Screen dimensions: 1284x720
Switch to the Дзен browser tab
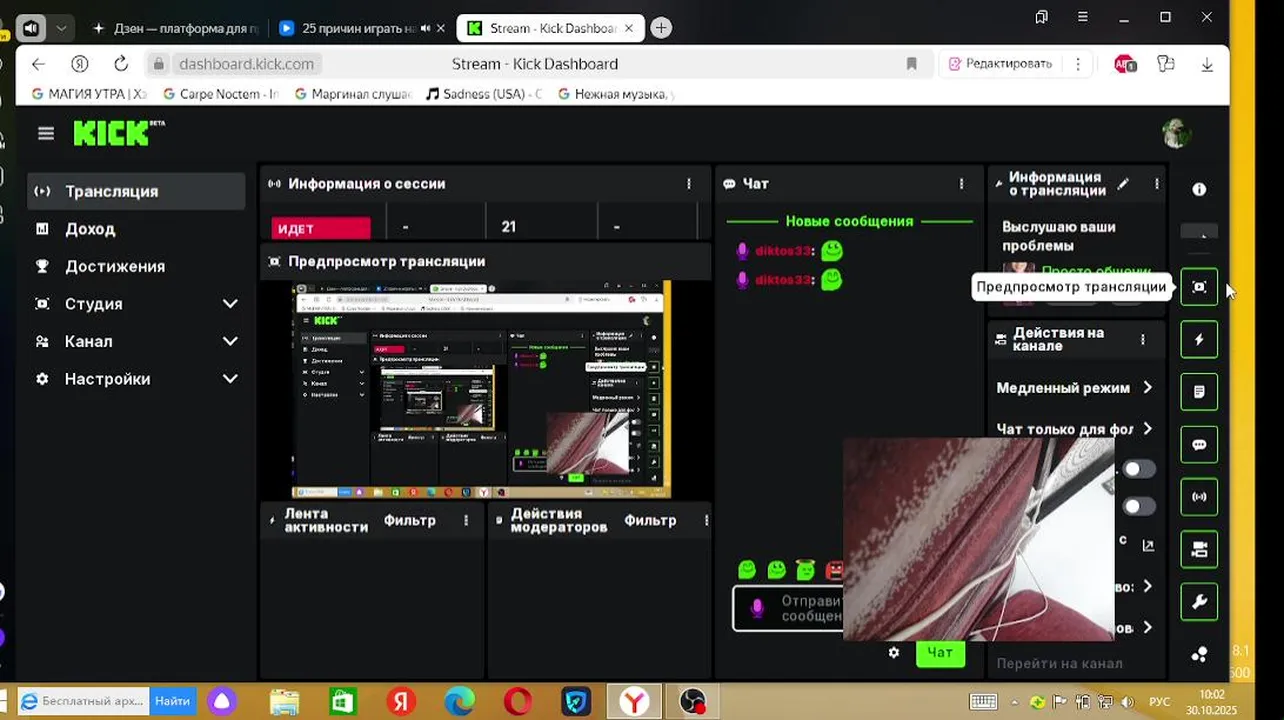tap(175, 29)
